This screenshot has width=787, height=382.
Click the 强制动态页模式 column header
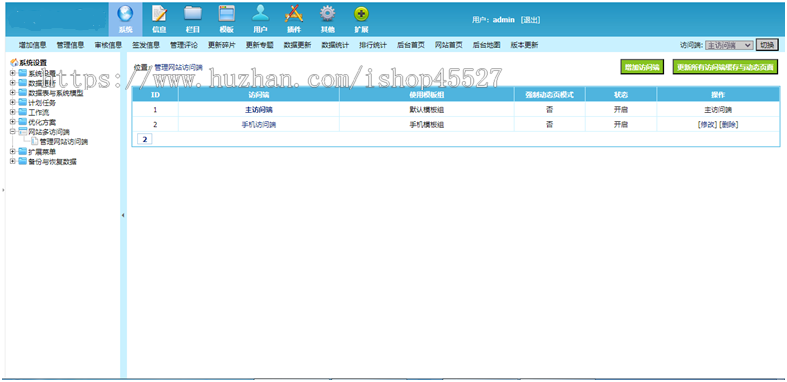coord(550,95)
